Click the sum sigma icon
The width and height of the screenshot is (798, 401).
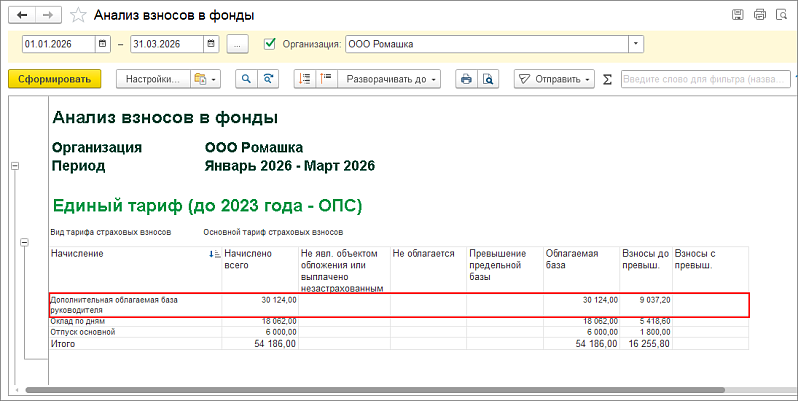(x=607, y=79)
